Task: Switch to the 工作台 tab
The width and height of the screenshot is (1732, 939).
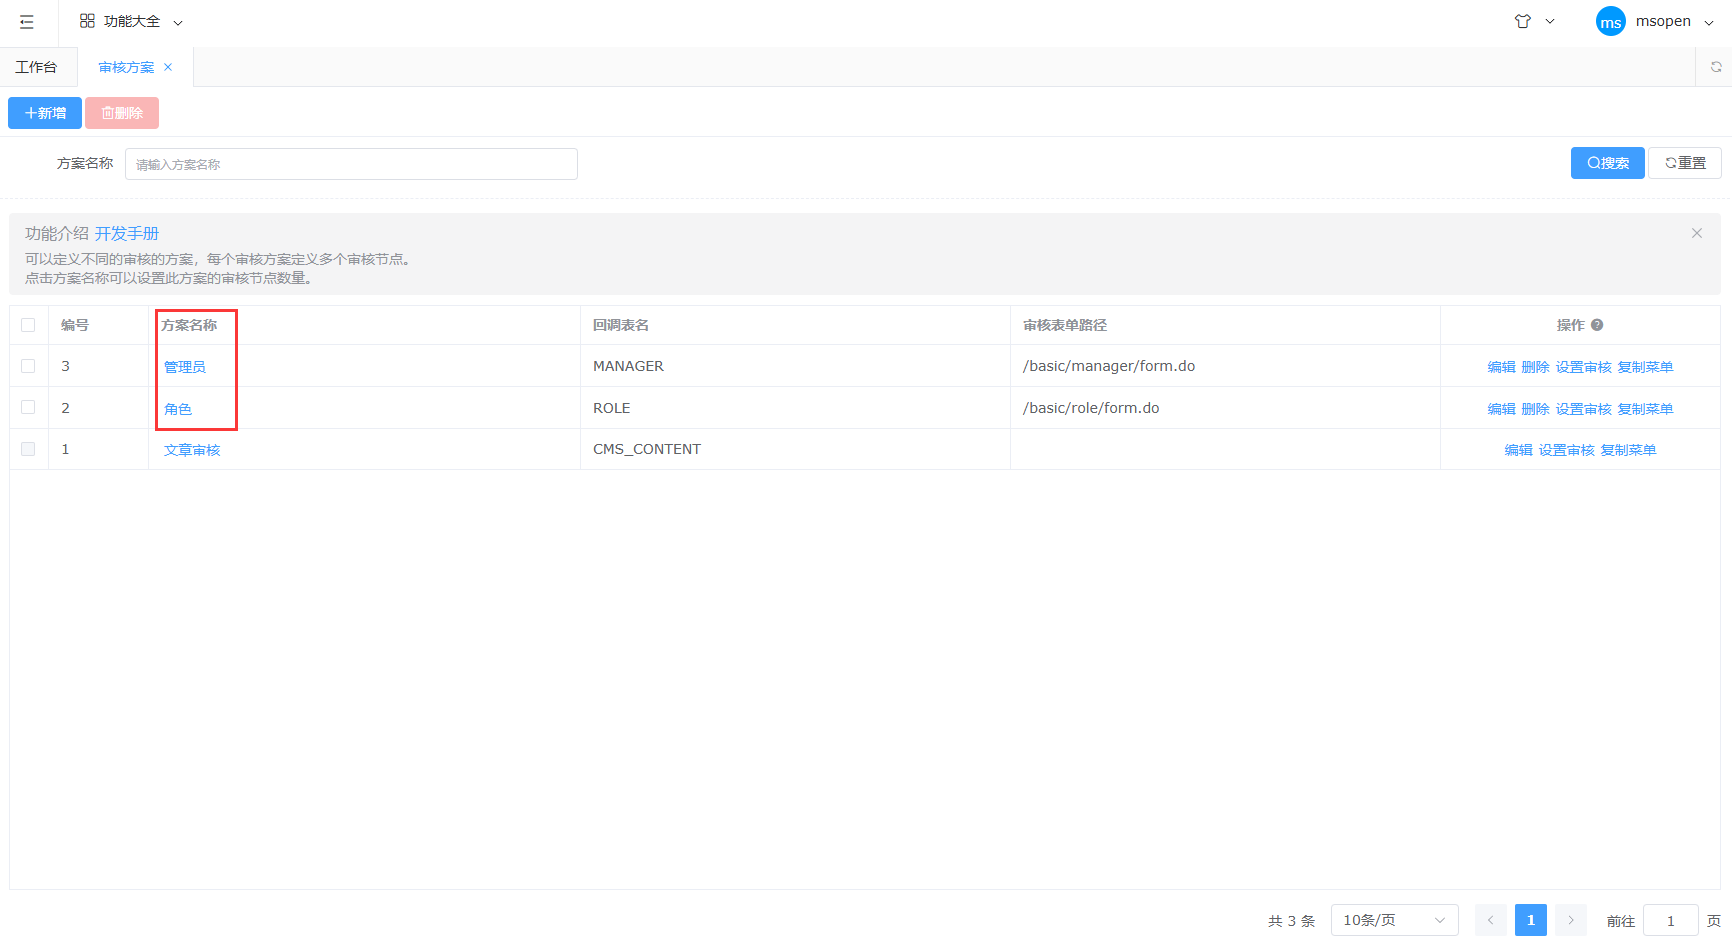Action: pos(36,67)
